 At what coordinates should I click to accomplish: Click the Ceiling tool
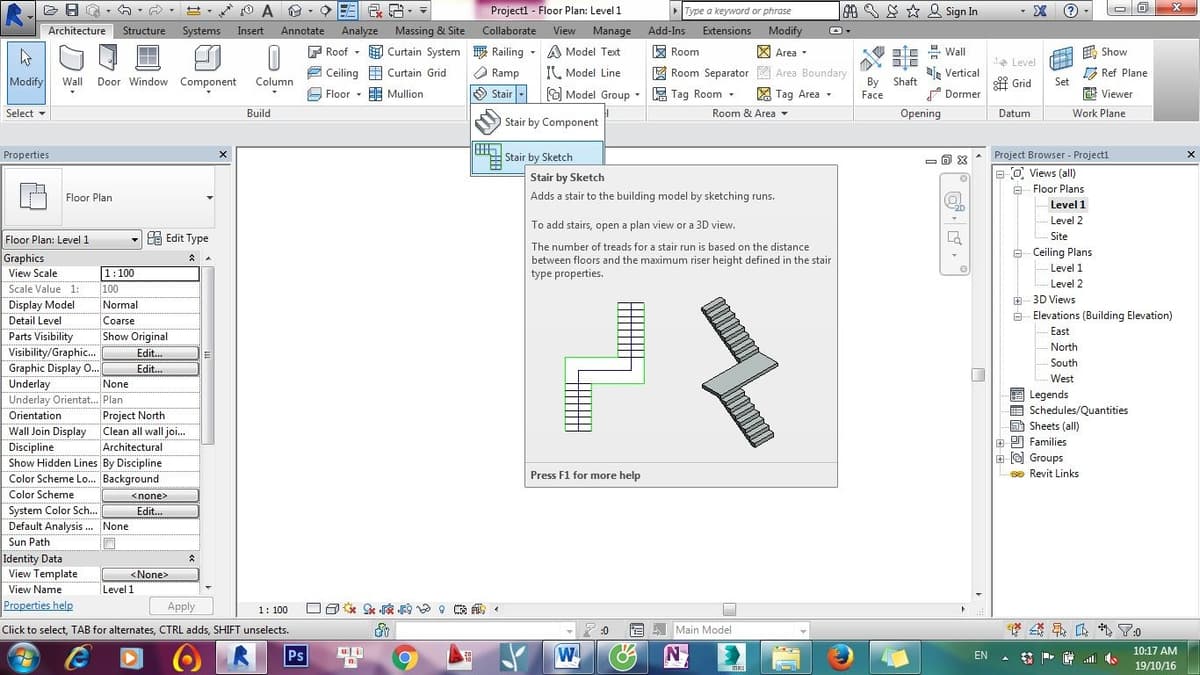(332, 73)
